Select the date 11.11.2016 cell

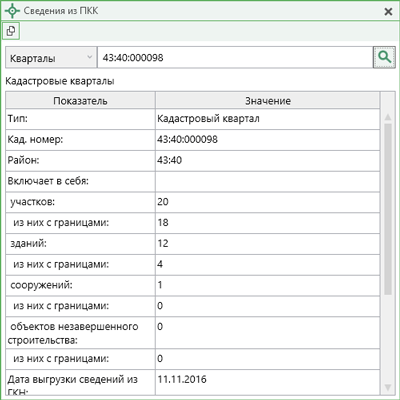(268, 382)
